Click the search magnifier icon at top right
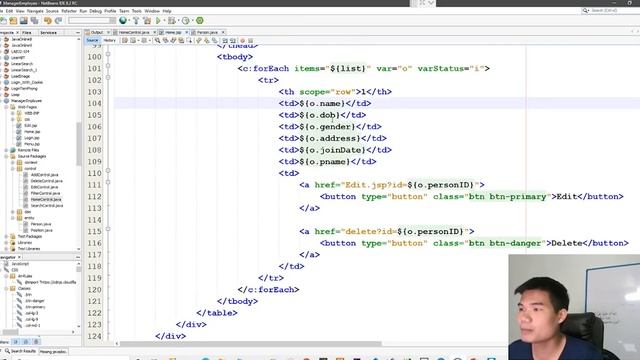The height and width of the screenshot is (360, 640). click(585, 11)
